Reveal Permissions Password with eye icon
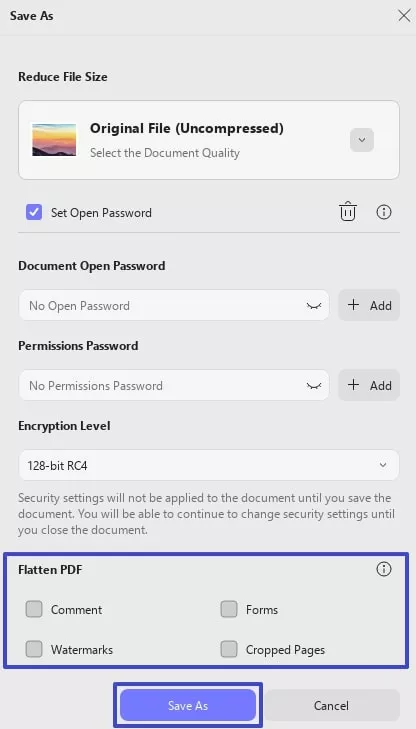Screen dimensions: 416x729 314,386
